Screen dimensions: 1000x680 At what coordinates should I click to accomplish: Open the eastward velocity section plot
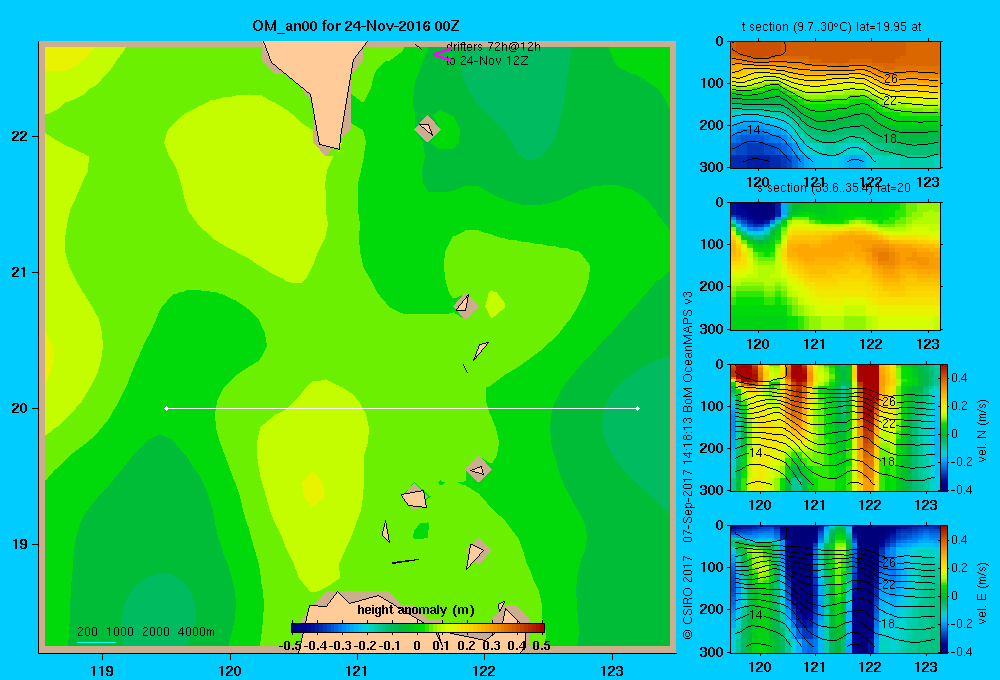coord(834,589)
